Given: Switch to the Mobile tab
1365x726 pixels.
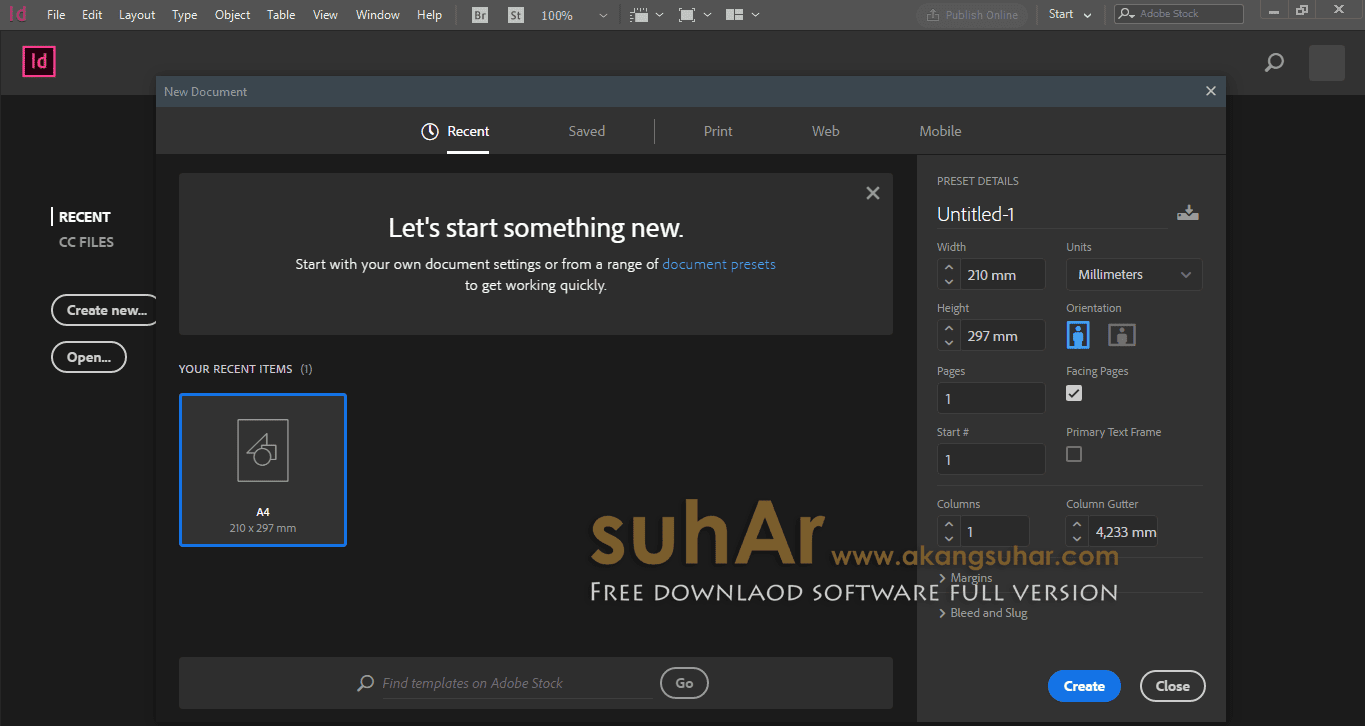Looking at the screenshot, I should point(941,131).
